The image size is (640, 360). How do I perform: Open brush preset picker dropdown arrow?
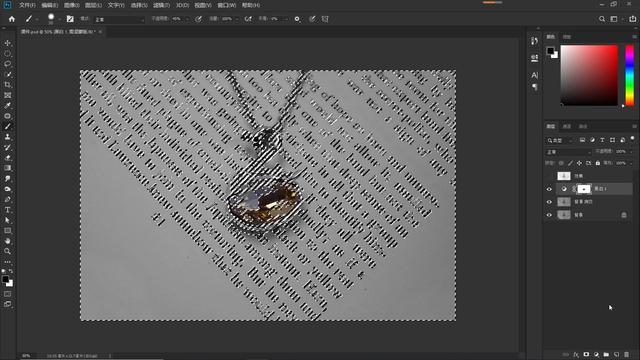pyautogui.click(x=60, y=19)
